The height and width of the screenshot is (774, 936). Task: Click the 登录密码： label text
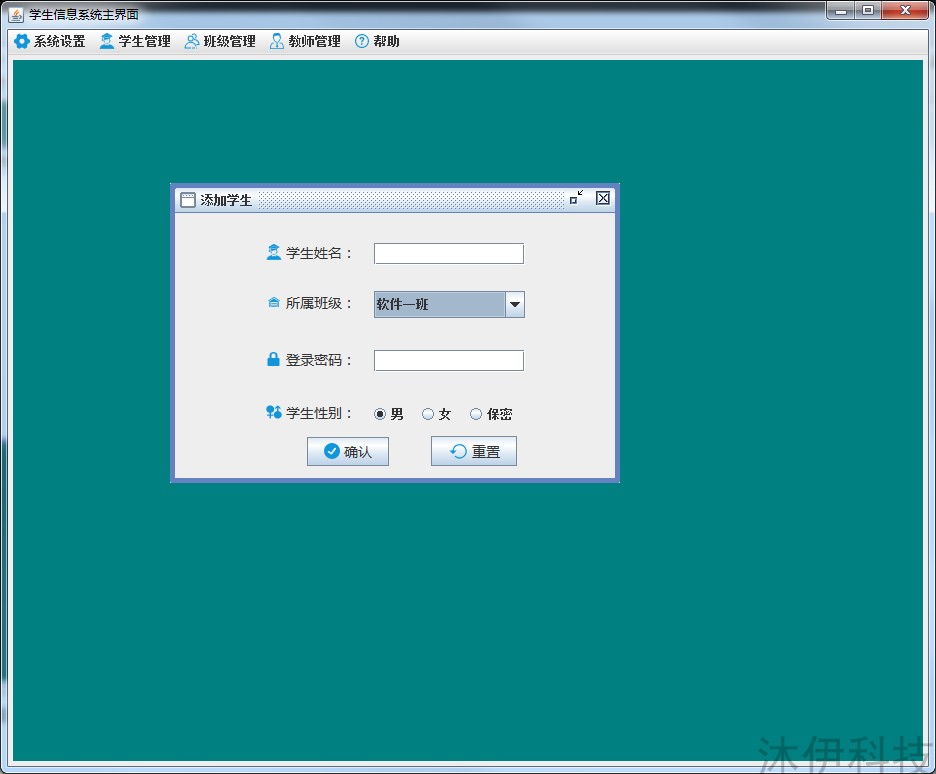tap(319, 360)
